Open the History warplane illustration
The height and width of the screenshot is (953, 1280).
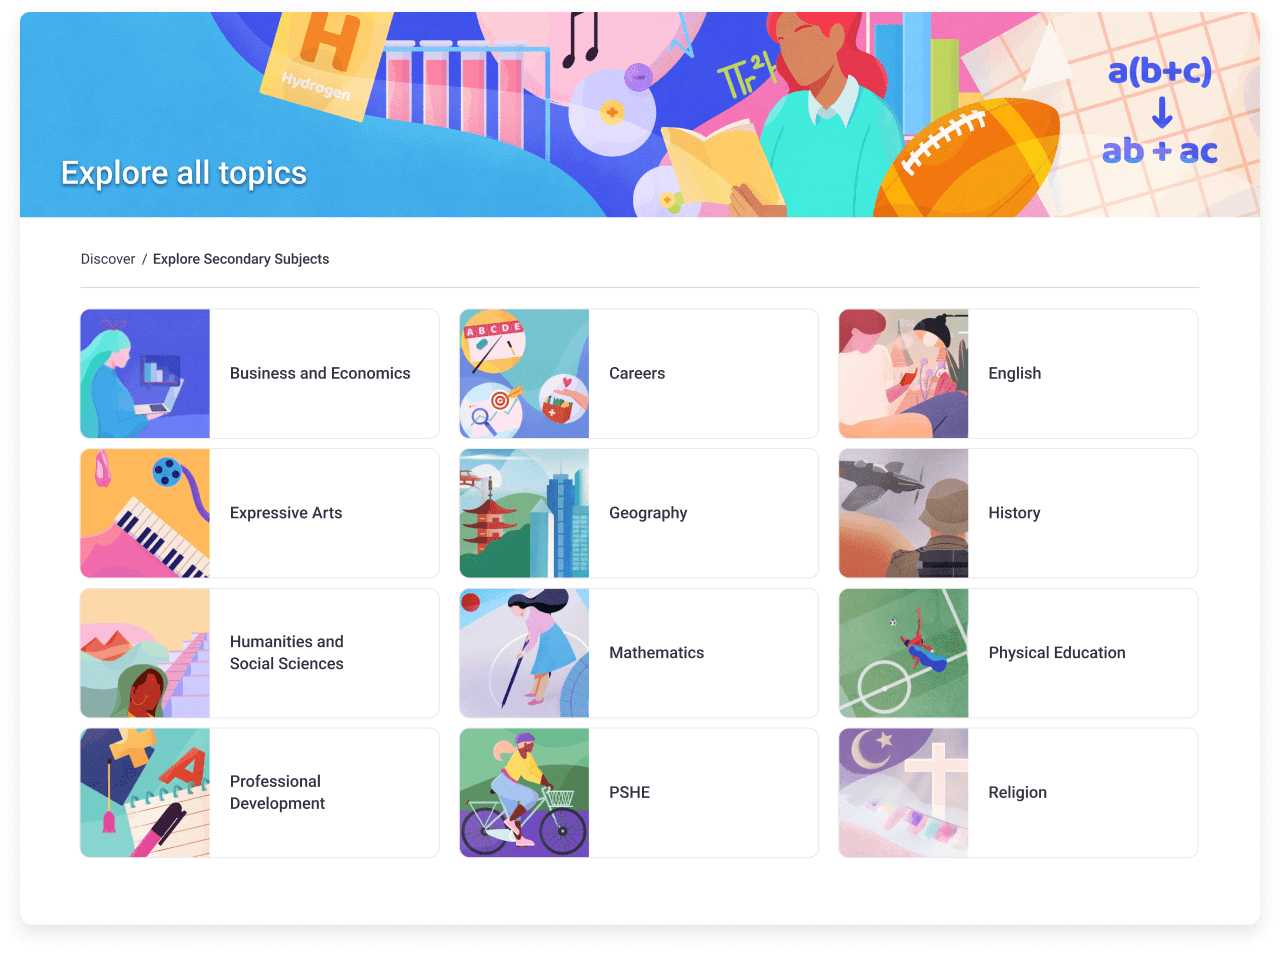[903, 513]
